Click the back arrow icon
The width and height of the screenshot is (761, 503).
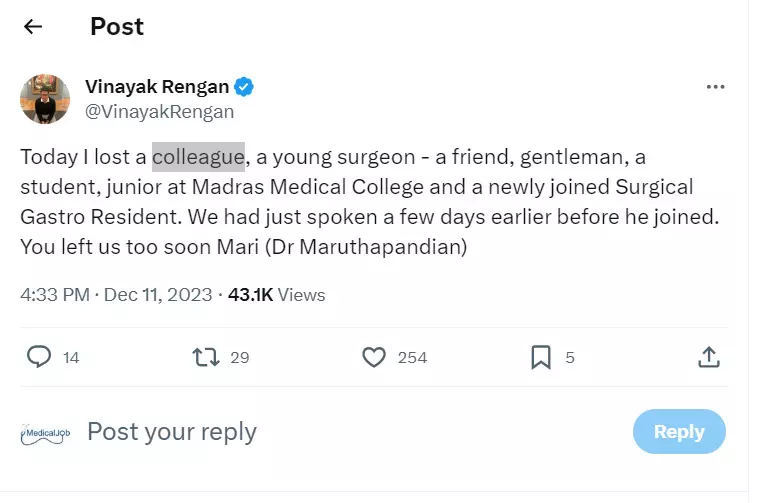pyautogui.click(x=33, y=27)
